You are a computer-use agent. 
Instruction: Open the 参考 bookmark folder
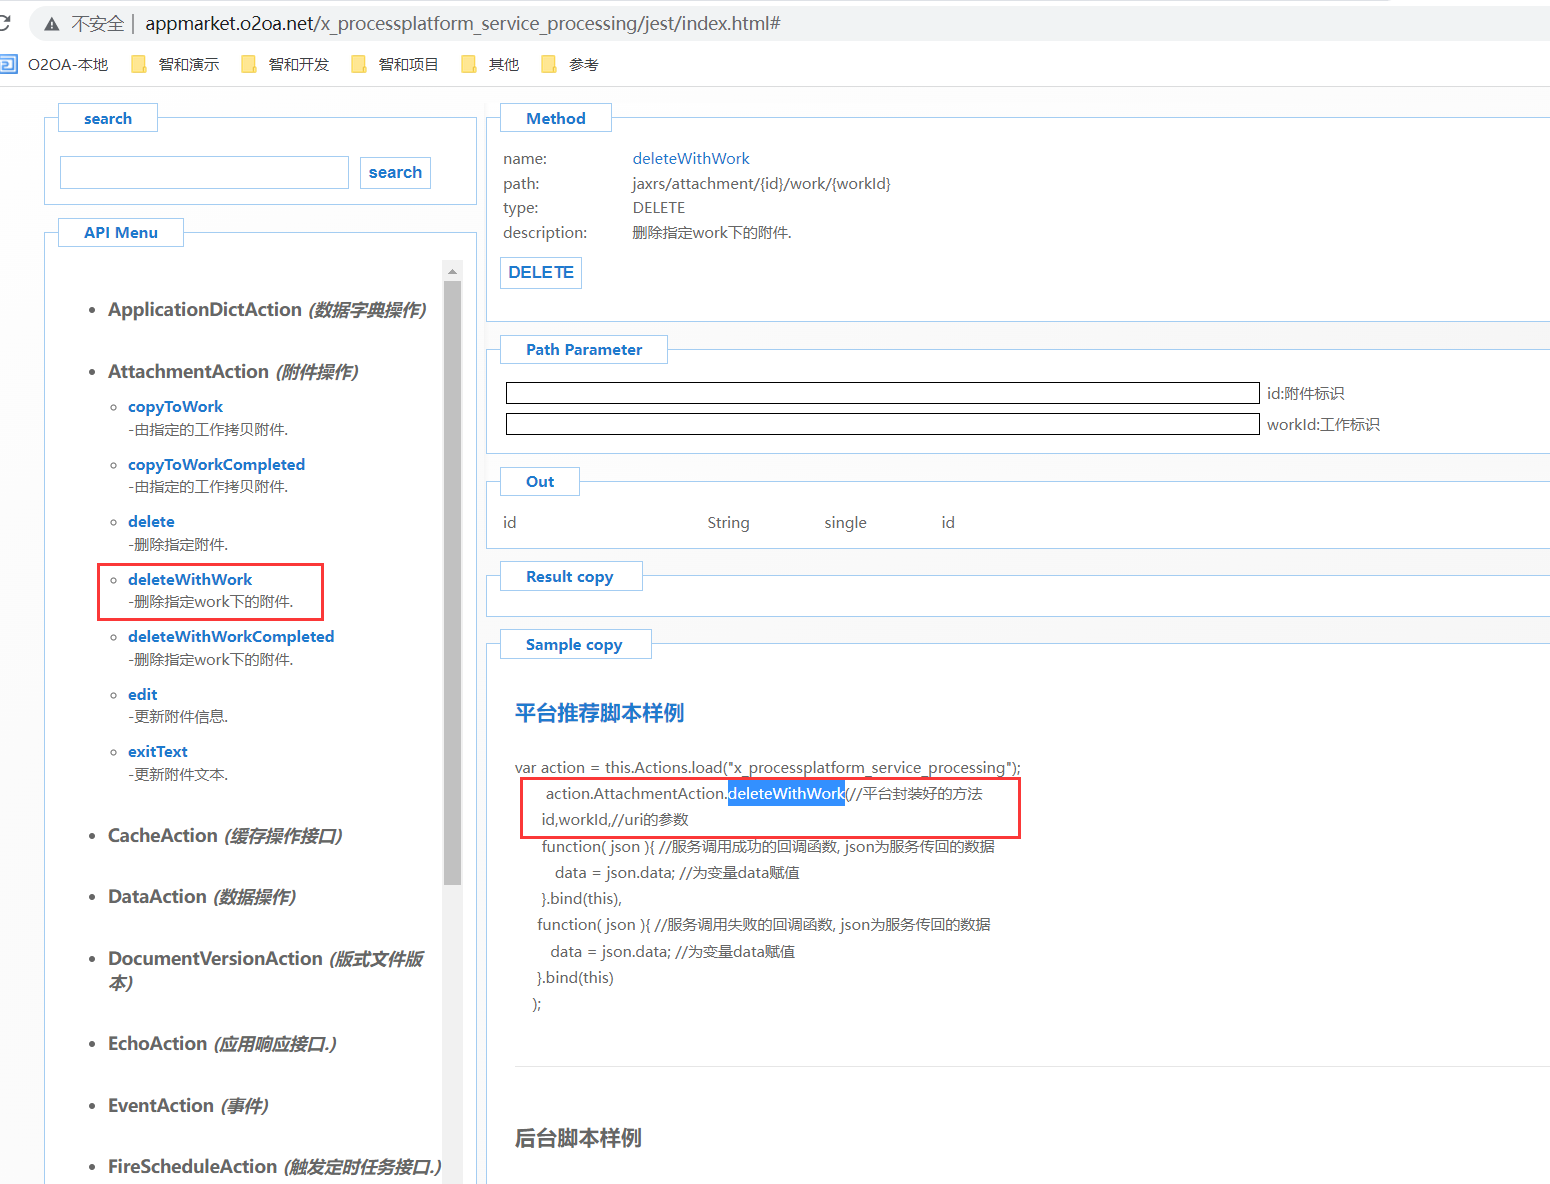[x=571, y=65]
